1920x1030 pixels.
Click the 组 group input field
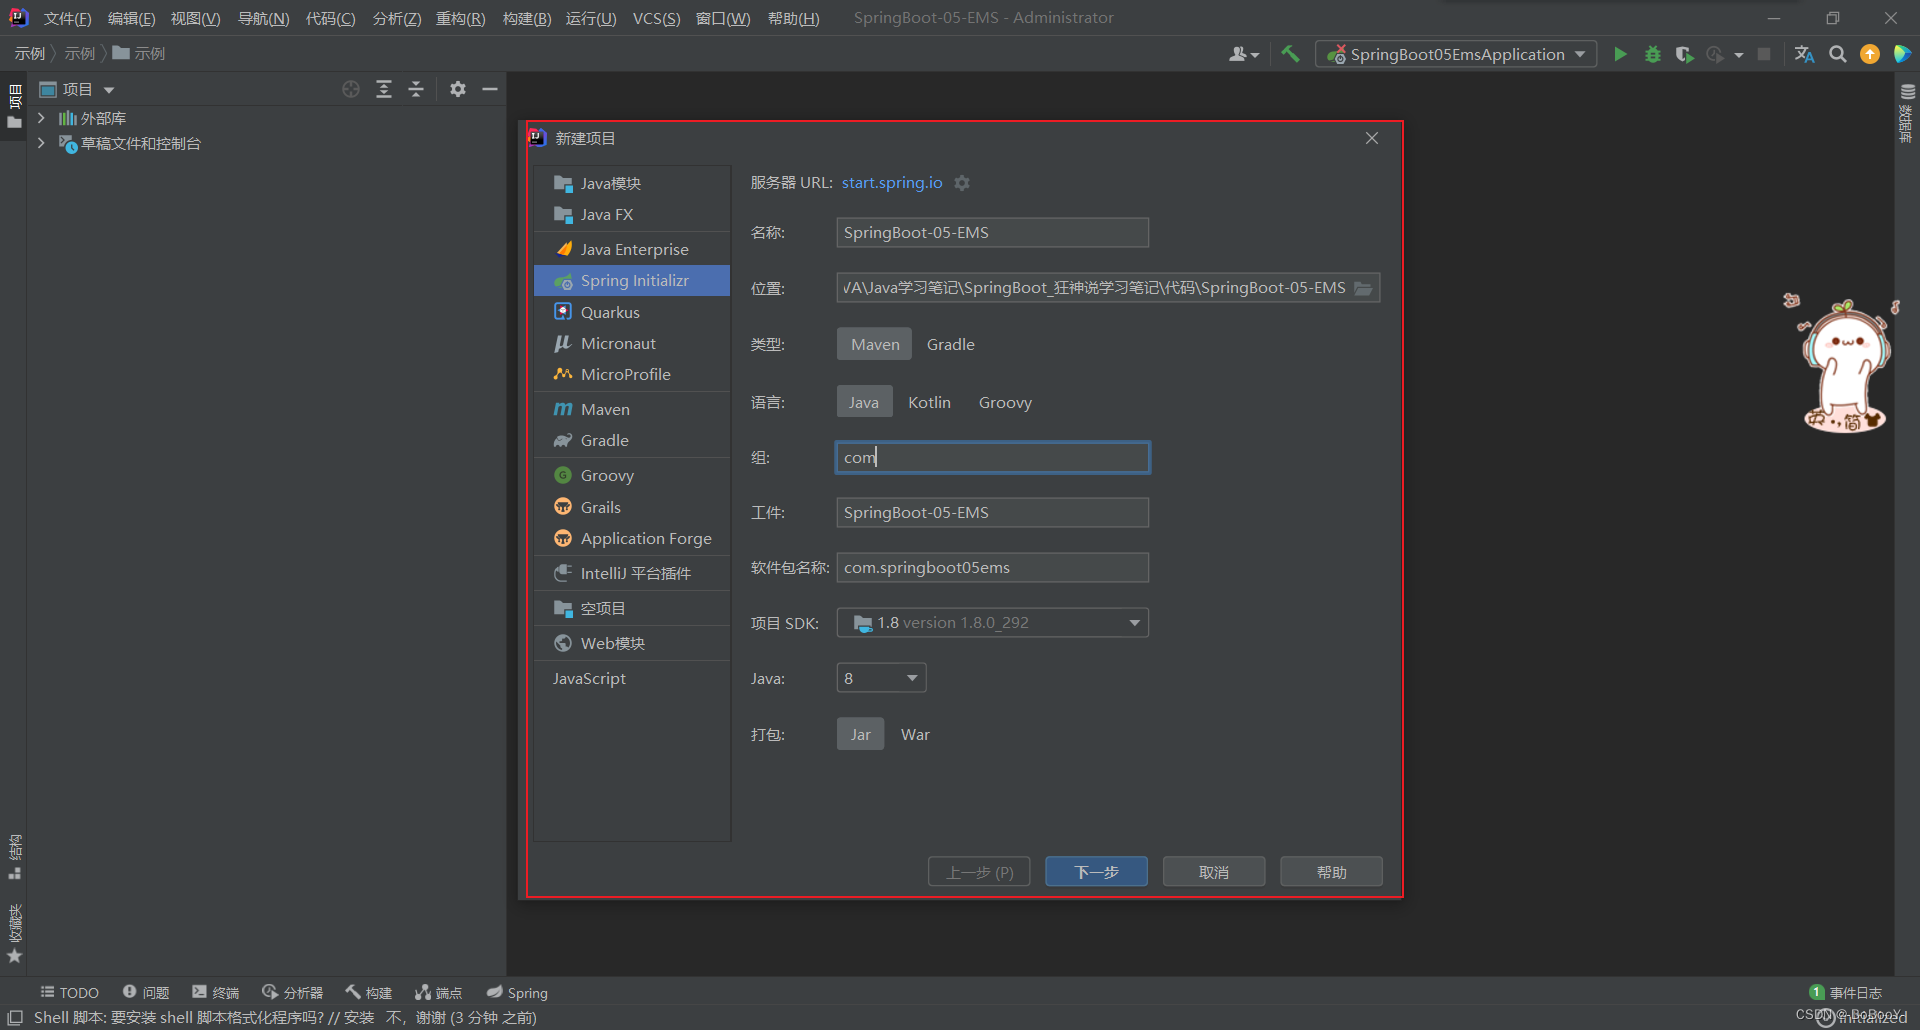pos(992,457)
